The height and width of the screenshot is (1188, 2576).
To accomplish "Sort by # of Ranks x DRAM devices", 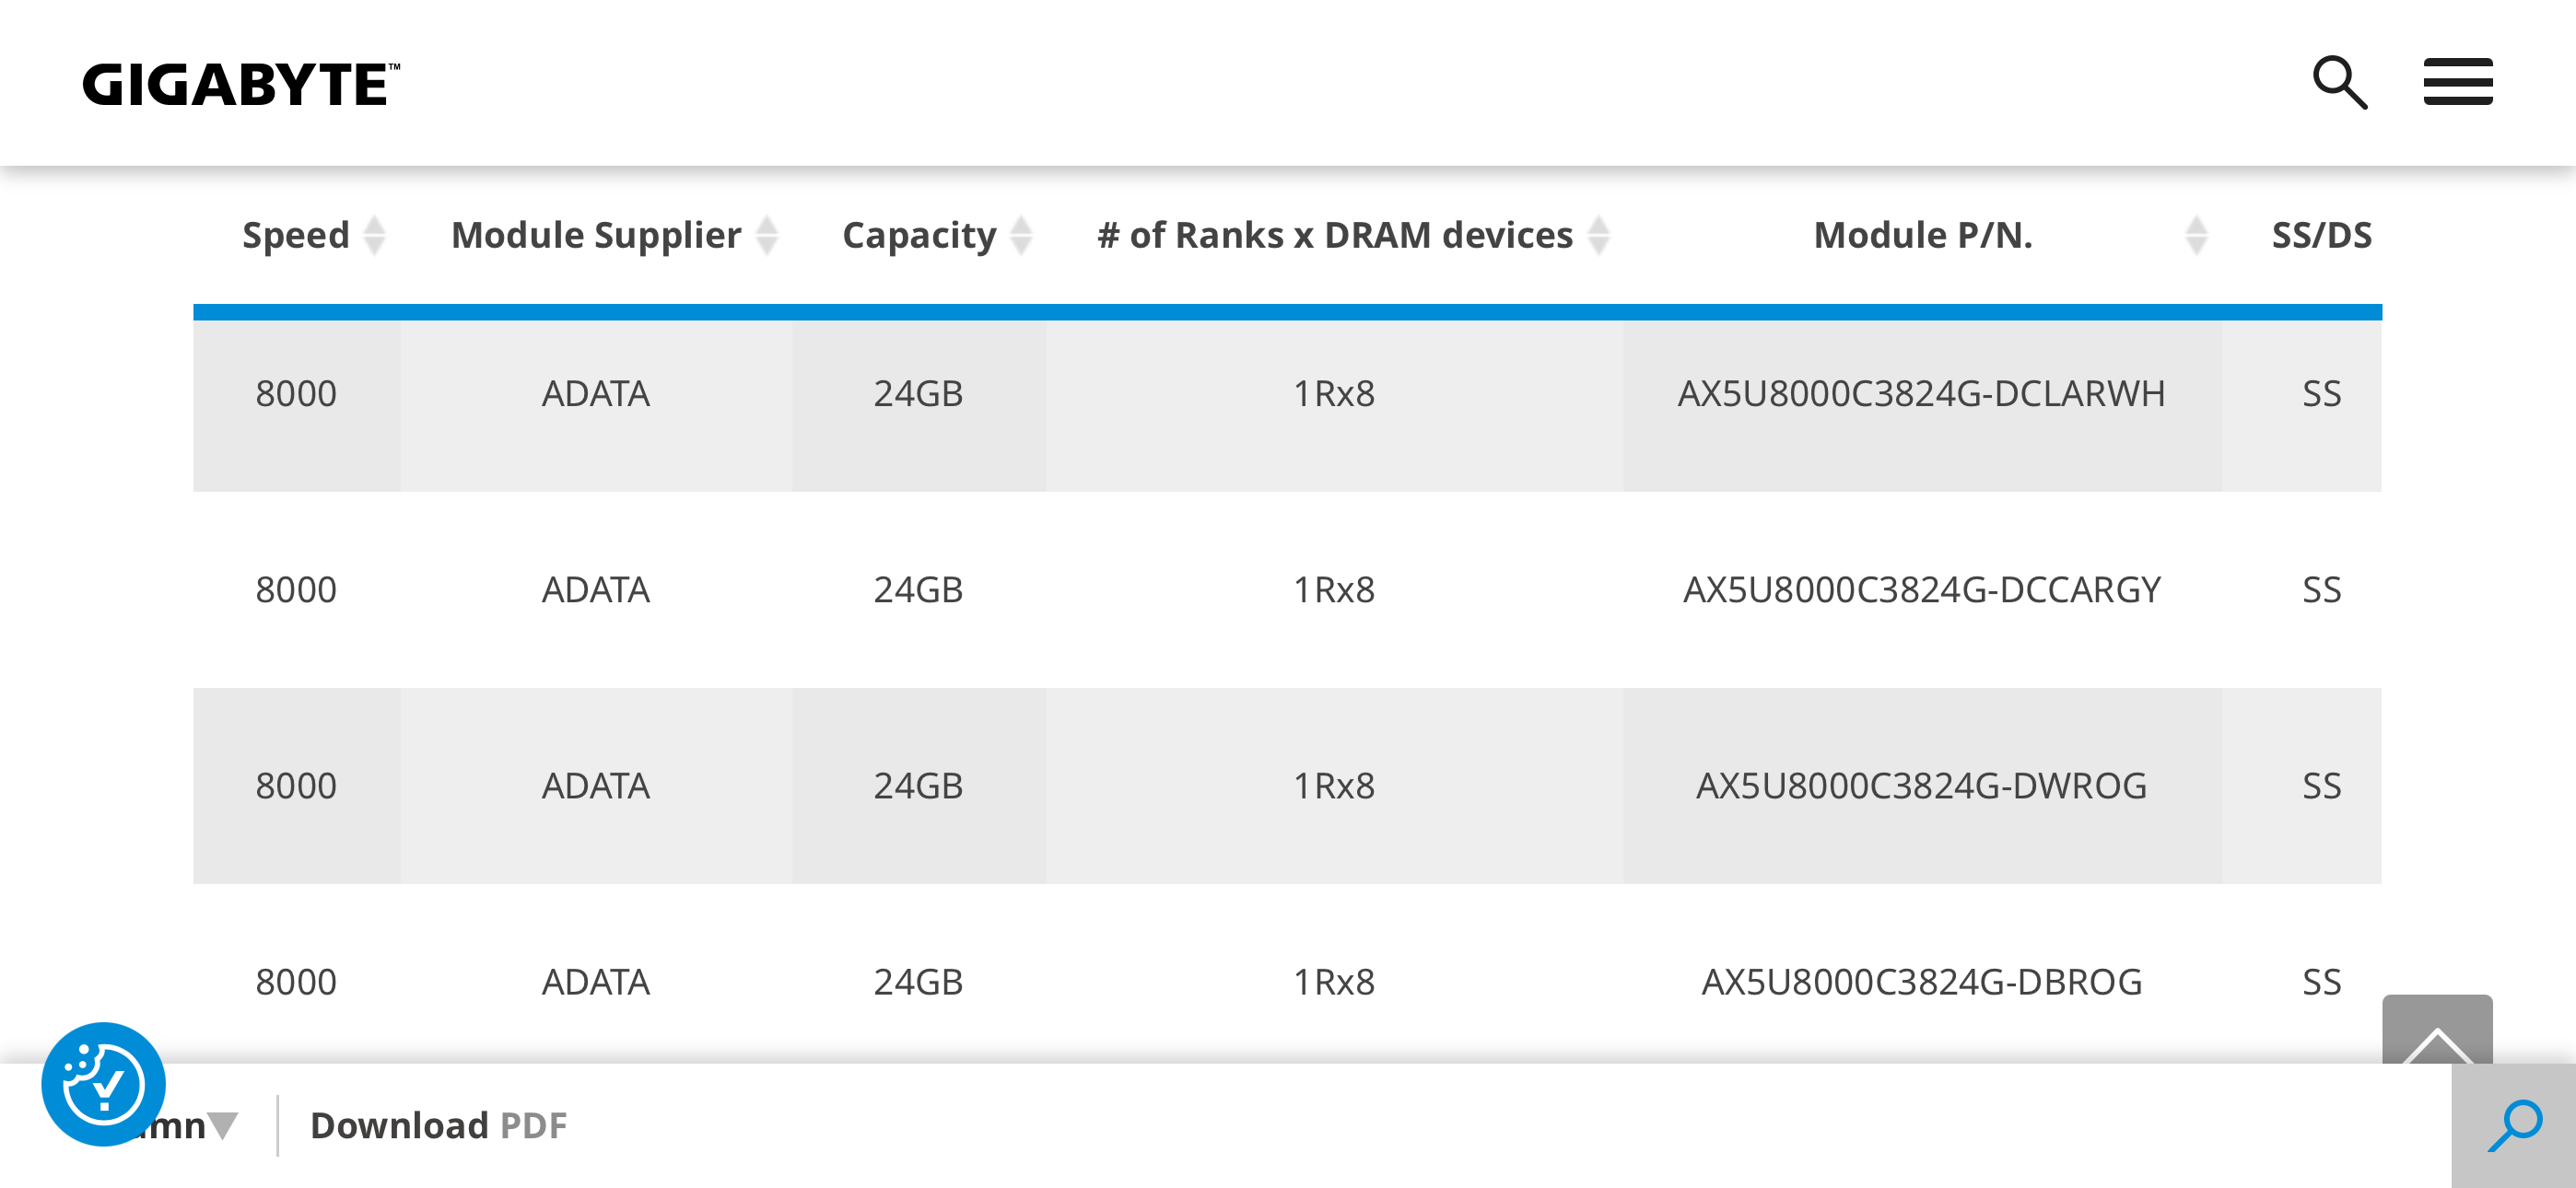I will tap(1599, 235).
